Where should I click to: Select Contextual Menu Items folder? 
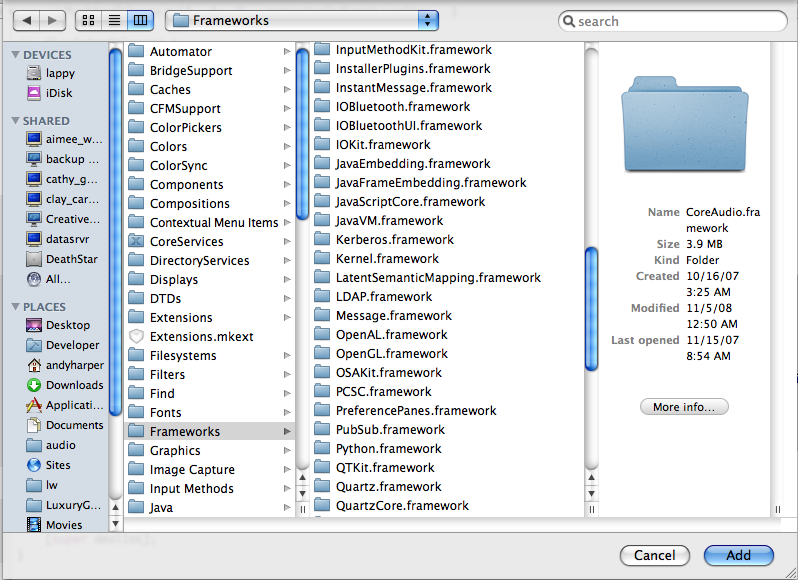point(210,222)
